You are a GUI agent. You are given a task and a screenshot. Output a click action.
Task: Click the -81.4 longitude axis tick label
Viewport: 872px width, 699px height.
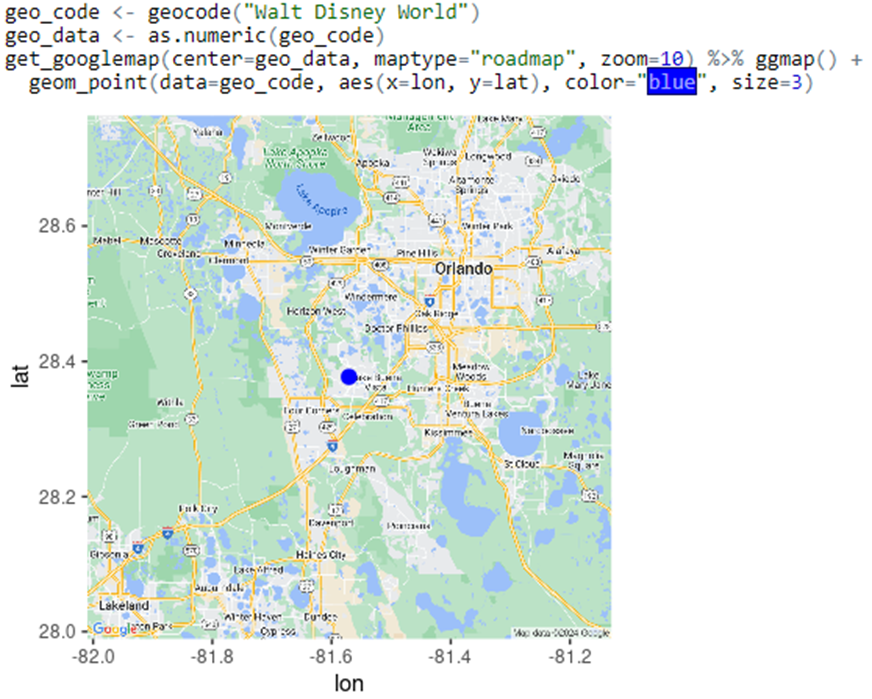(450, 657)
